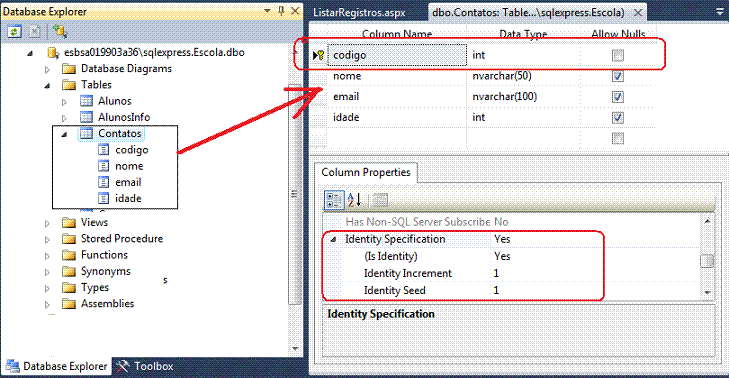Collapse the Escola.dbo connection node

click(30, 53)
